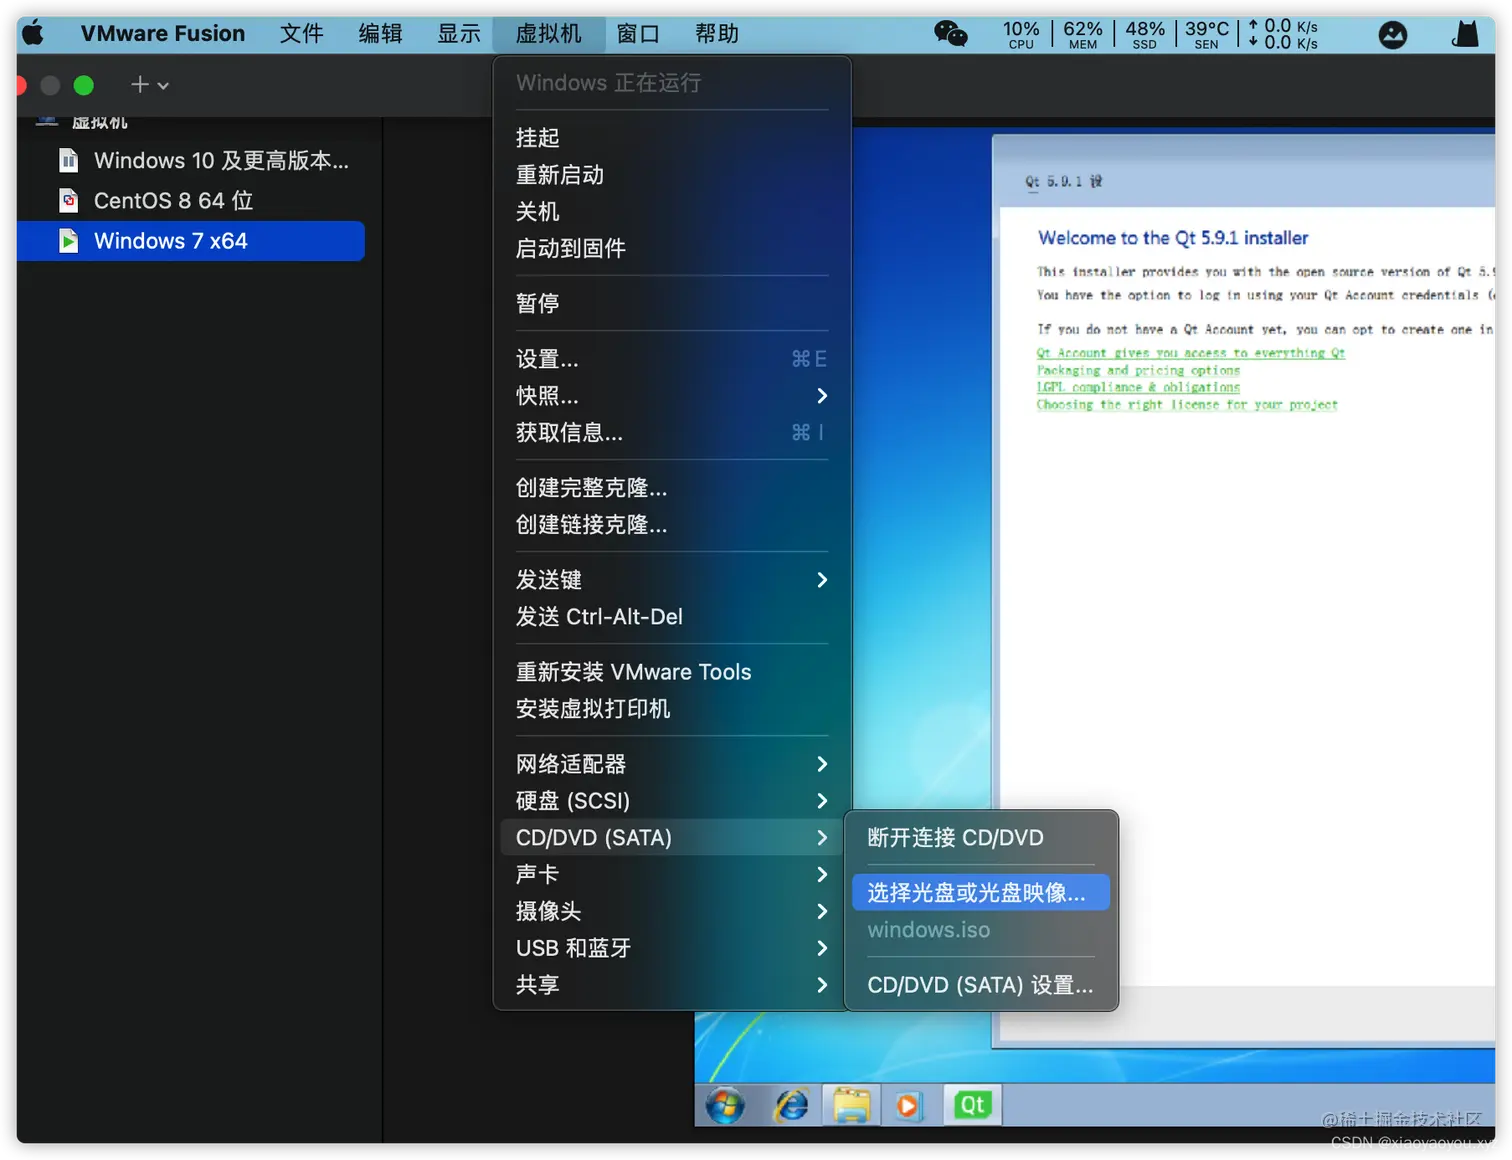
Task: Choose 发送 Ctrl-Alt-Del
Action: (x=671, y=617)
